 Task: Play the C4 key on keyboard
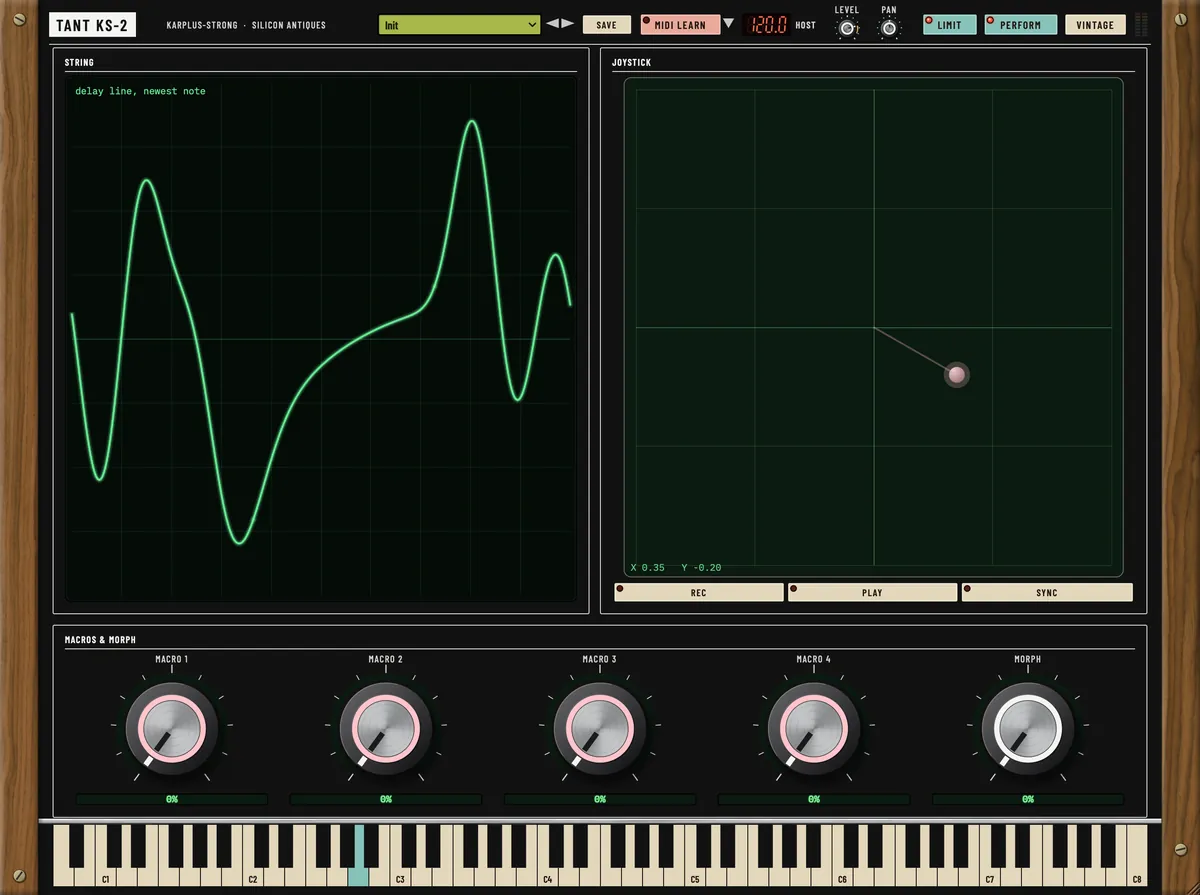click(547, 875)
